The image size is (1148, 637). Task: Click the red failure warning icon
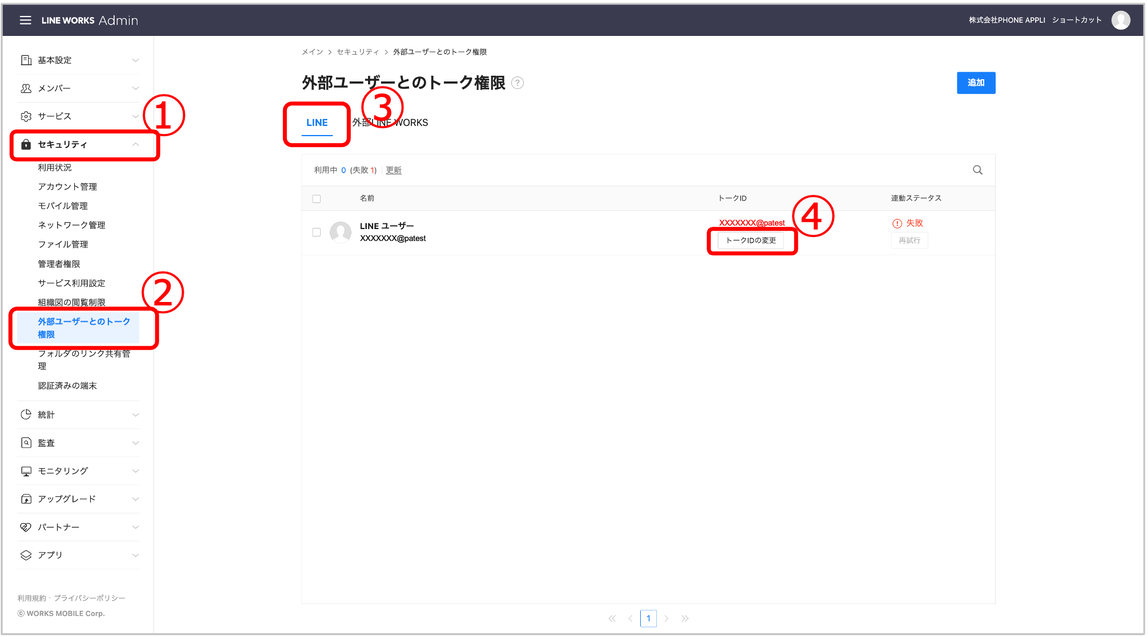point(897,223)
